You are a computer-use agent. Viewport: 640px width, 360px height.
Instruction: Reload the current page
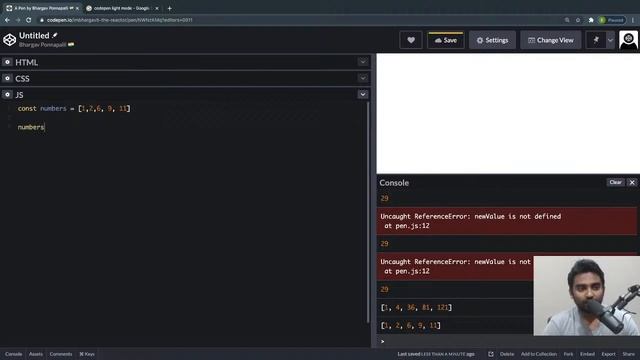pos(29,20)
